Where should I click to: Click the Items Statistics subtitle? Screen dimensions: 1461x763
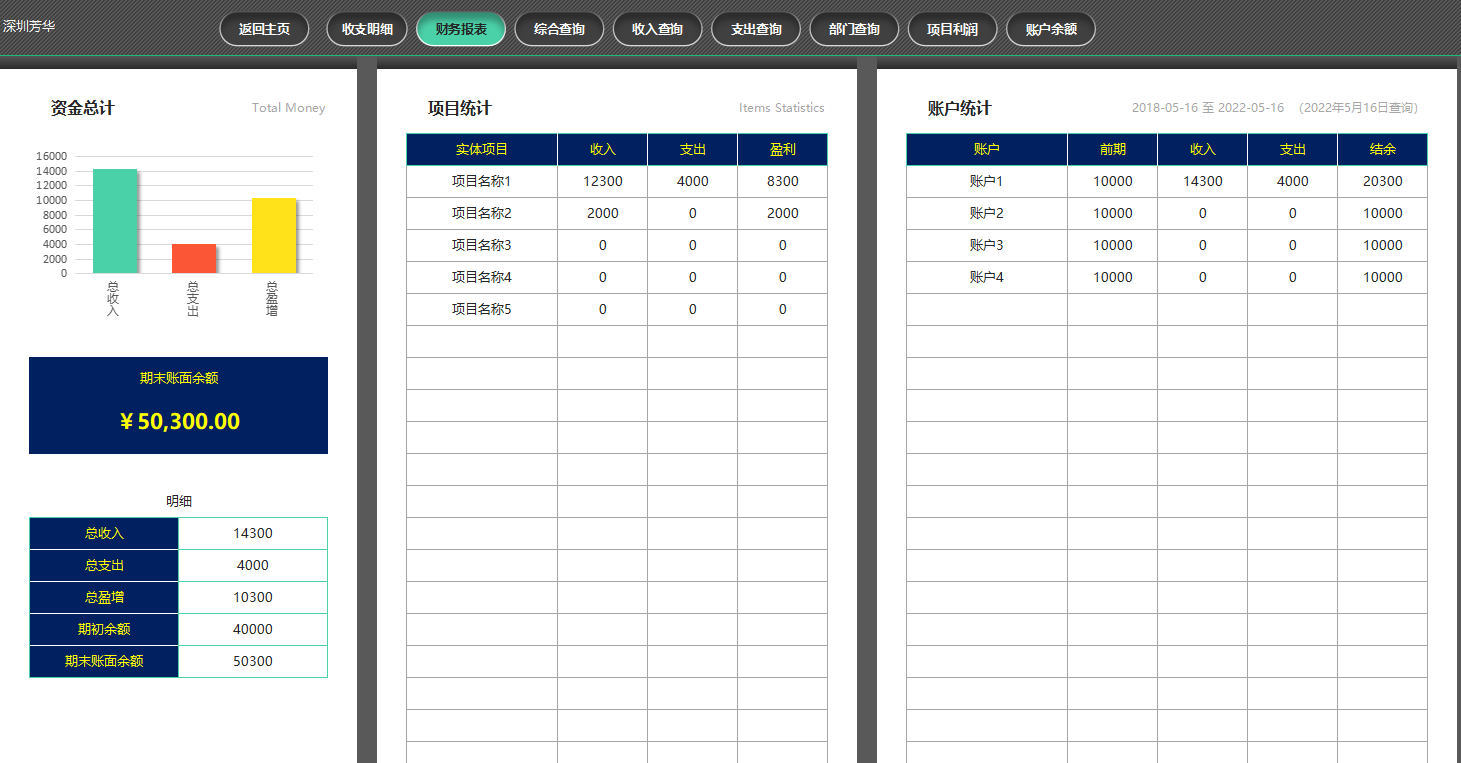tap(782, 108)
